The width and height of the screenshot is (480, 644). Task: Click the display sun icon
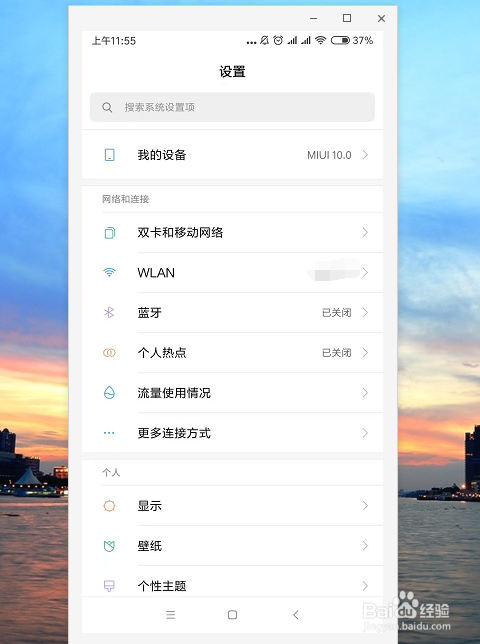(x=109, y=506)
